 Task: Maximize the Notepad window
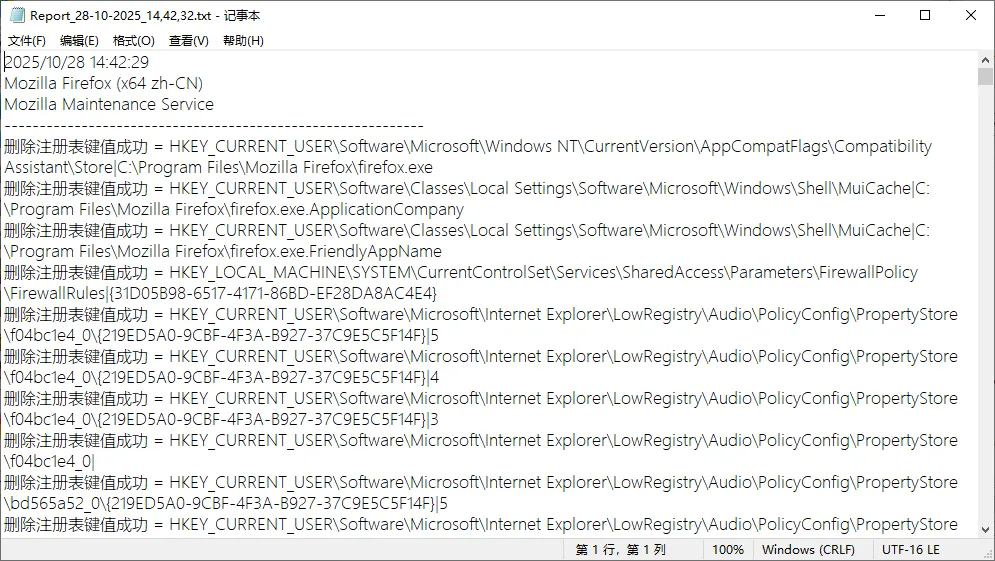925,15
